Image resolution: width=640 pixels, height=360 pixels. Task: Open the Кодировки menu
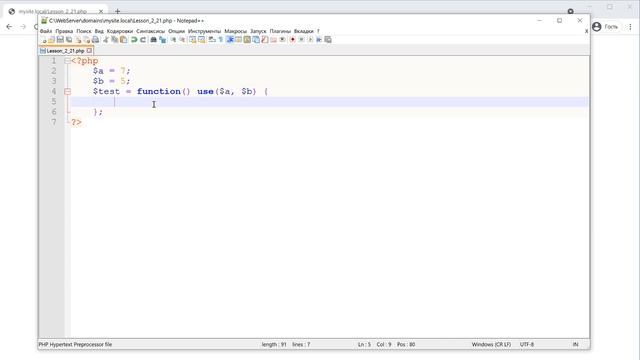point(120,31)
